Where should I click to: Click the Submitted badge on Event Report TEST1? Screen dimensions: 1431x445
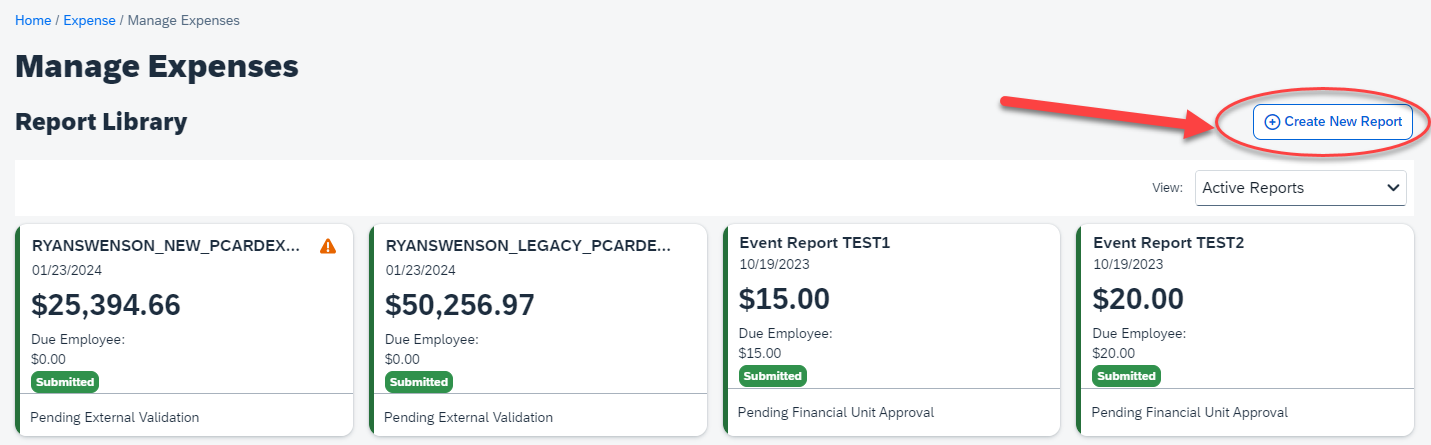tap(773, 376)
